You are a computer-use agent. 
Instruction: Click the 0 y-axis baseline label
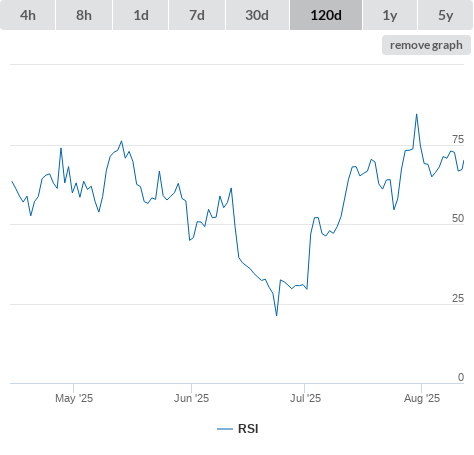click(461, 377)
